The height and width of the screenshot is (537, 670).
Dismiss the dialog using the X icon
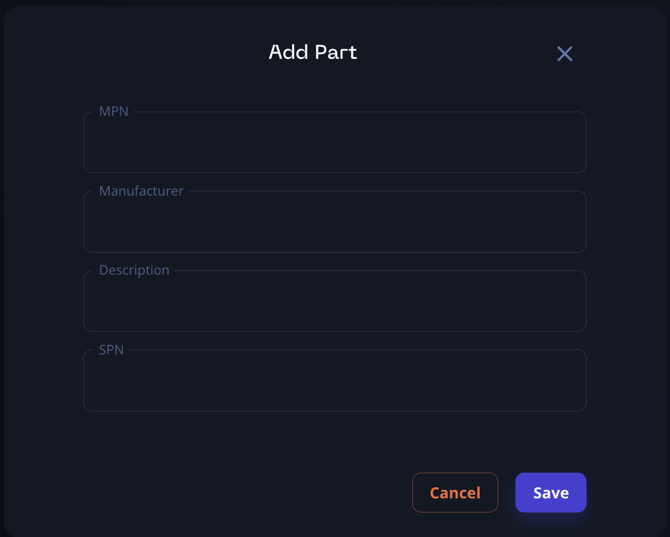[565, 54]
